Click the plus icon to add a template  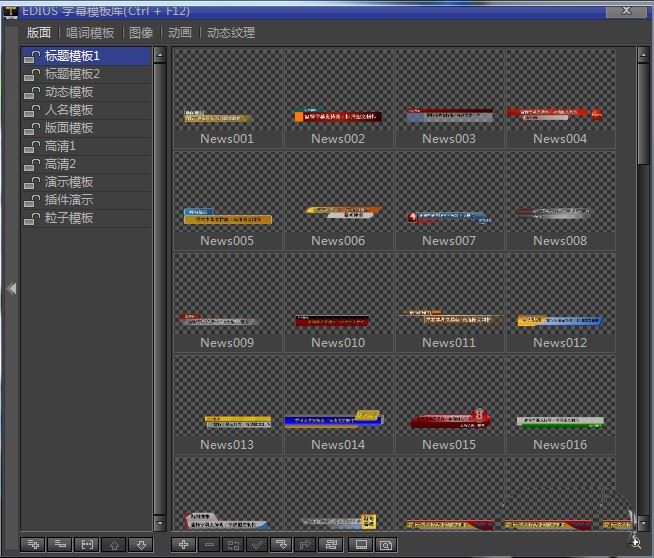pyautogui.click(x=184, y=545)
